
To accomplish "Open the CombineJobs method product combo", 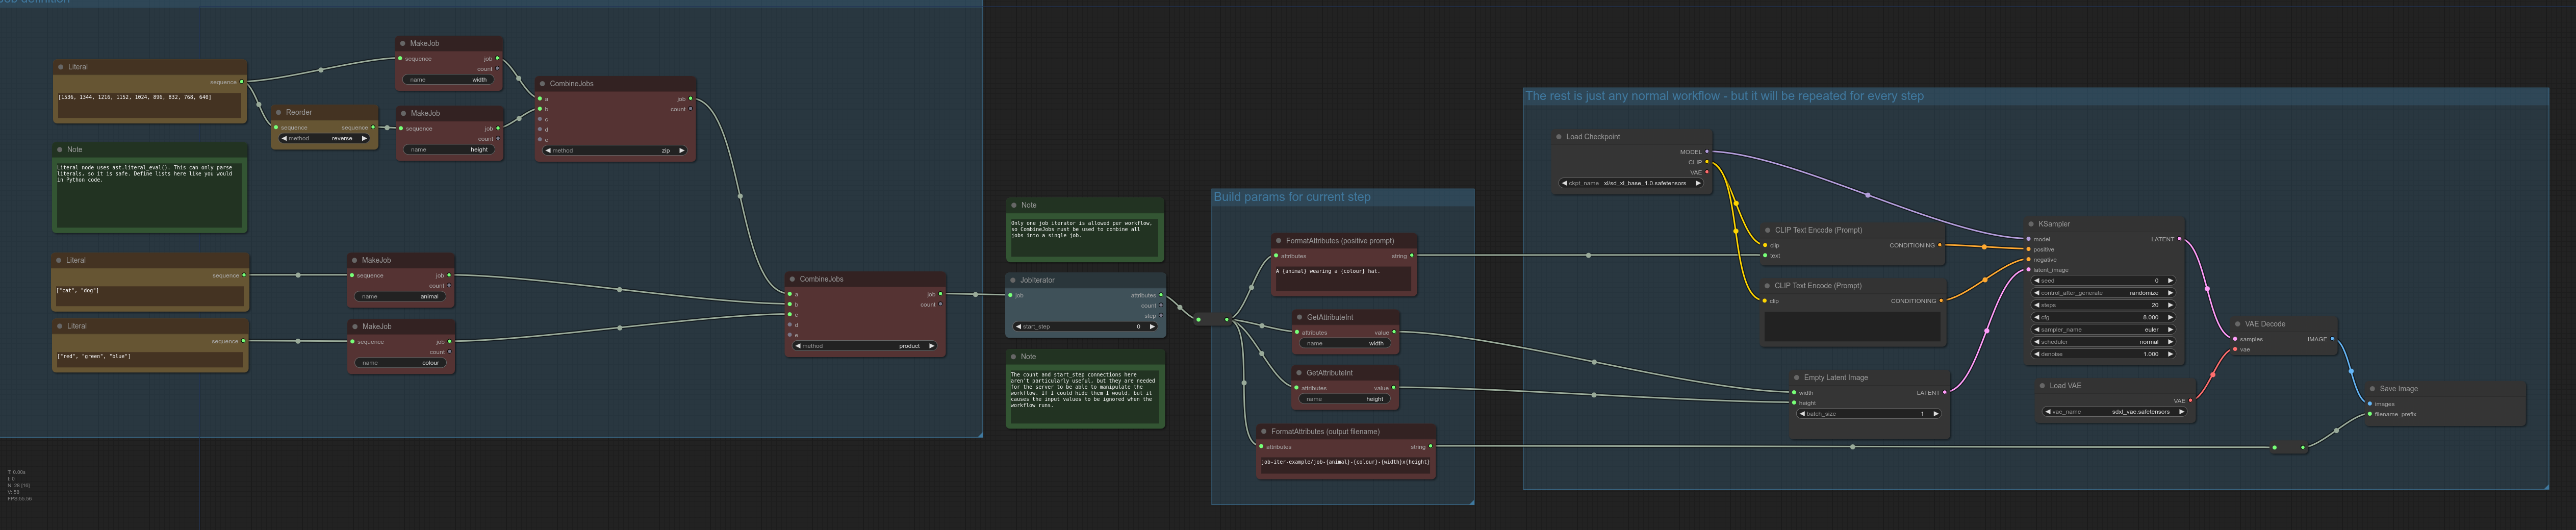I will coord(866,346).
